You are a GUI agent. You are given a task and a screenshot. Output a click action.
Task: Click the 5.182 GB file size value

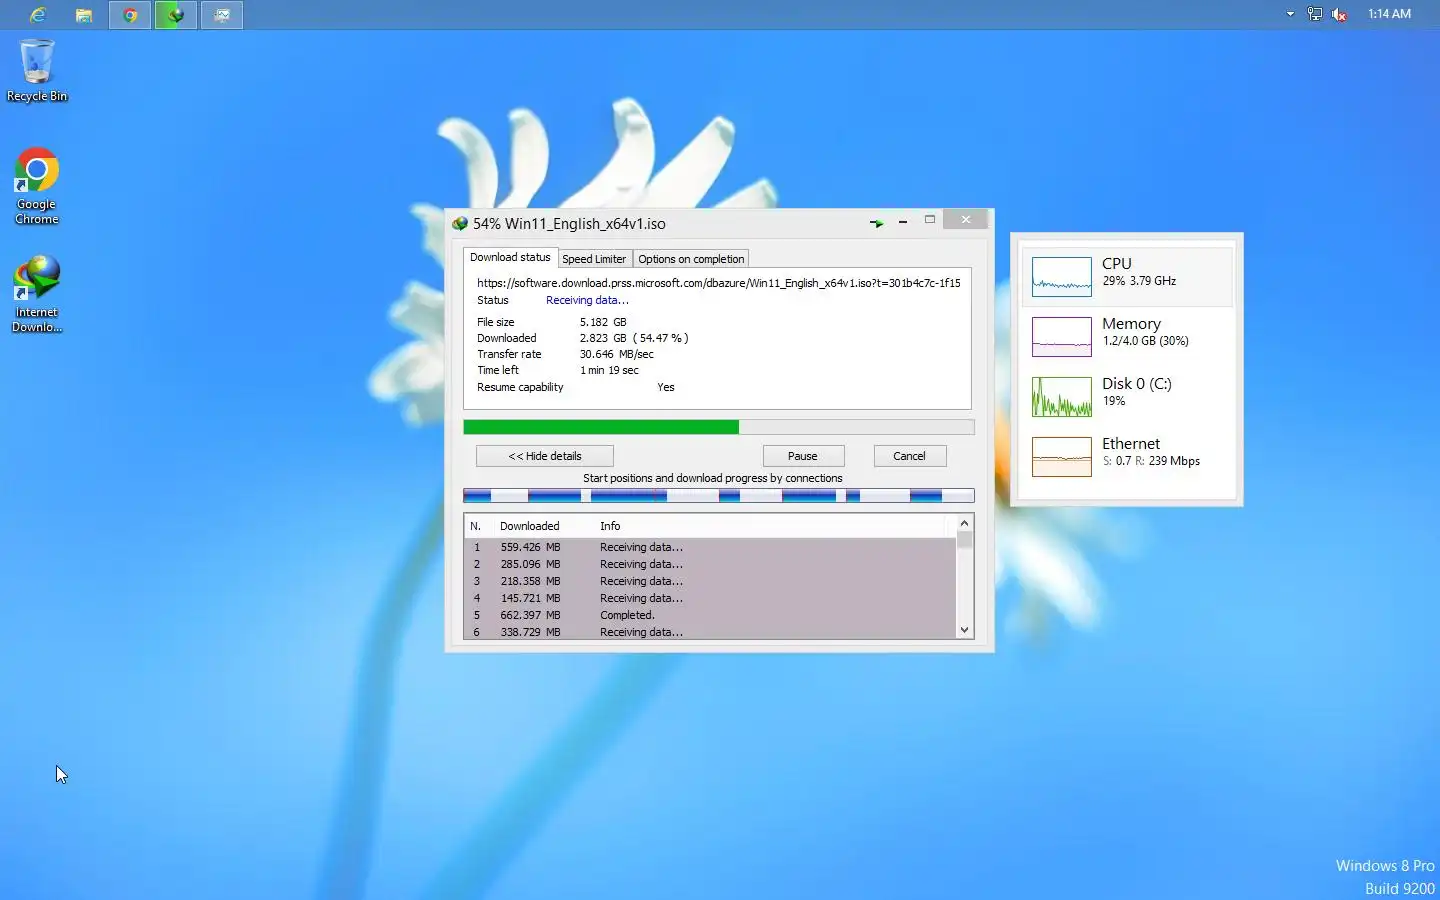pos(603,322)
